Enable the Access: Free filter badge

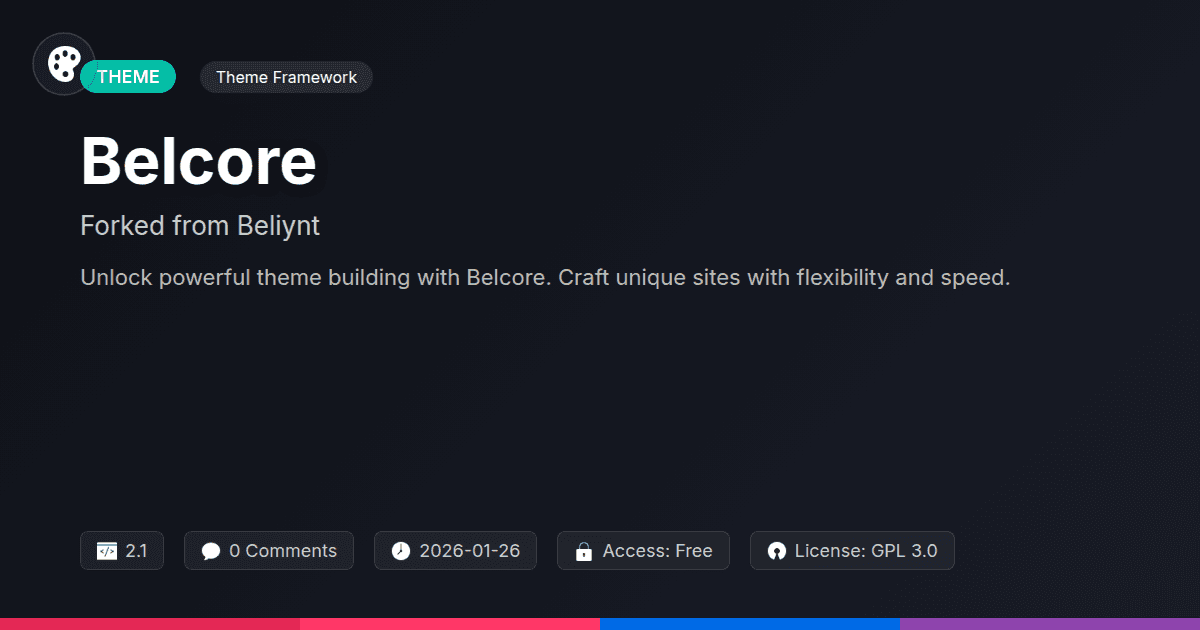[x=643, y=550]
